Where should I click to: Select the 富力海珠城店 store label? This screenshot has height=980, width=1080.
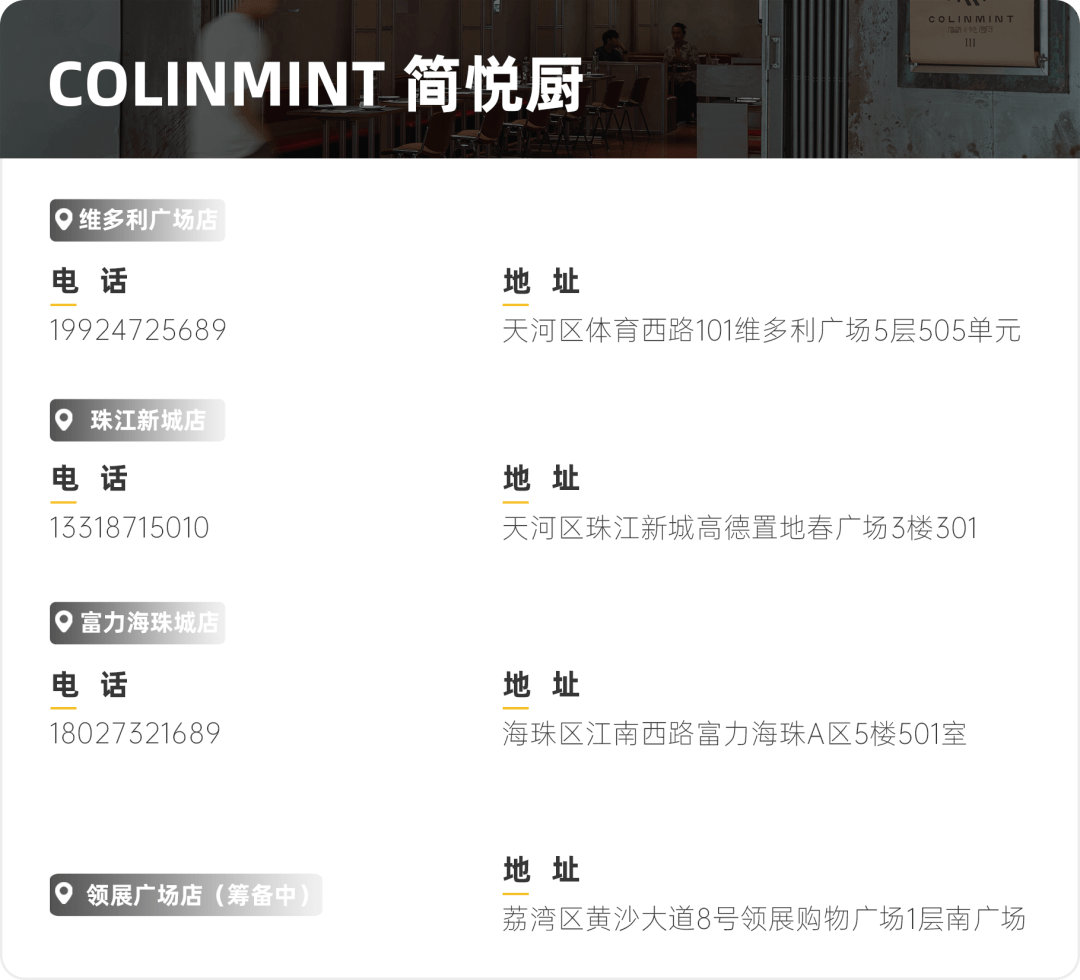pyautogui.click(x=137, y=623)
